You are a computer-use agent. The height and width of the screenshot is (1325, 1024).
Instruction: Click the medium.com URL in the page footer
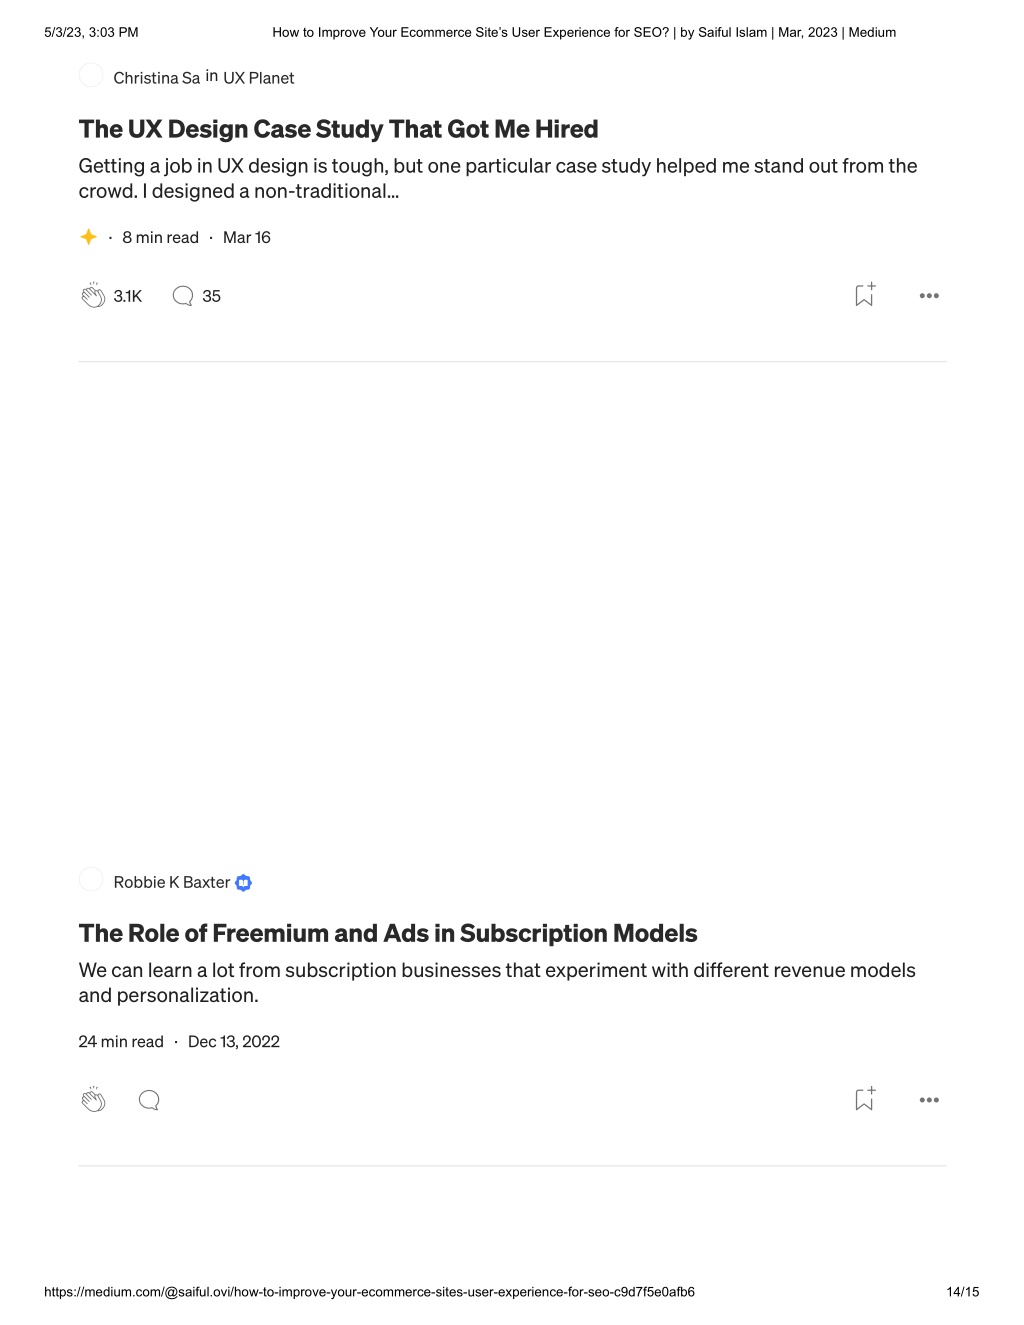(x=369, y=1292)
